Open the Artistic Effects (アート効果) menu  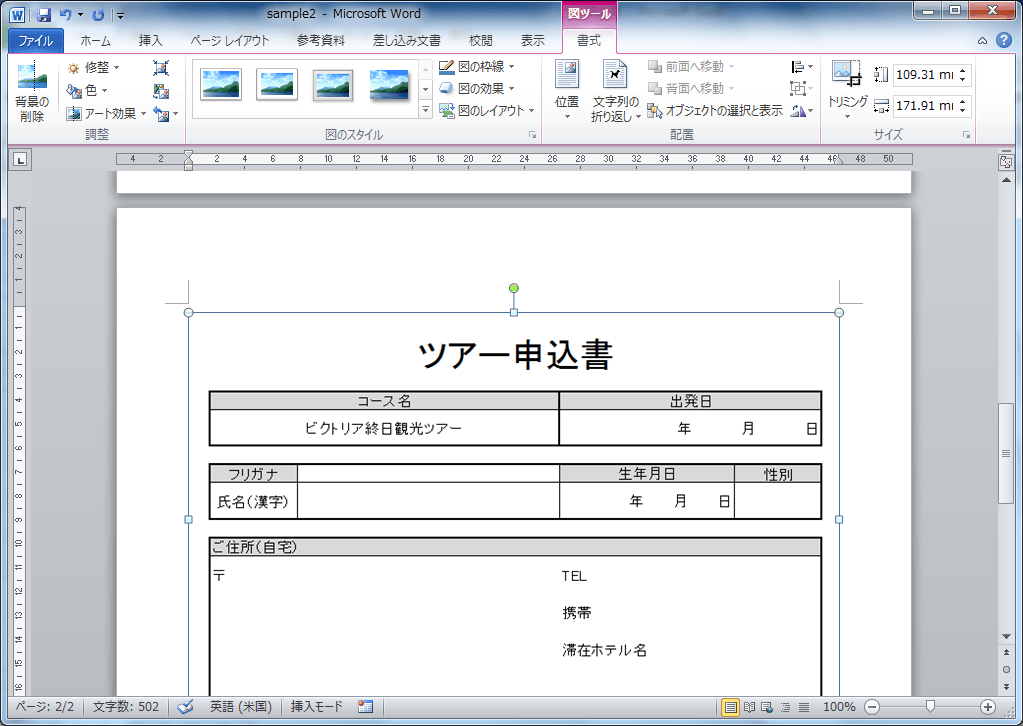[x=106, y=113]
